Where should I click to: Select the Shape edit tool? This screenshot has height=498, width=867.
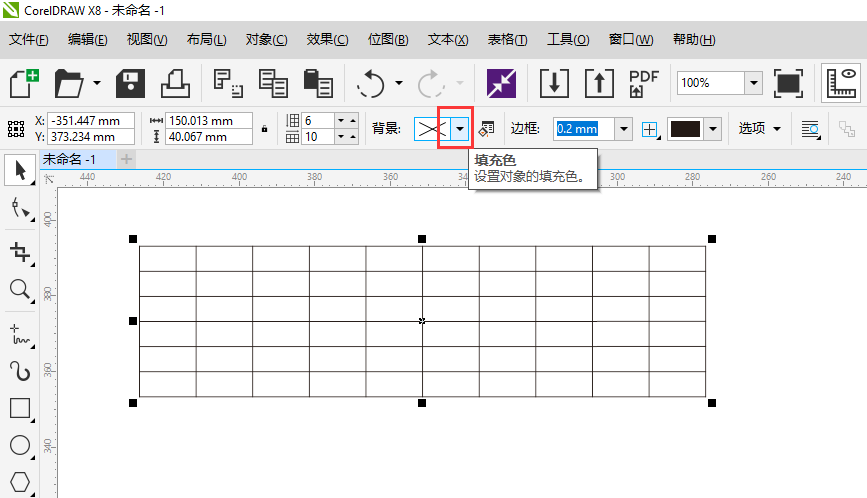point(20,209)
